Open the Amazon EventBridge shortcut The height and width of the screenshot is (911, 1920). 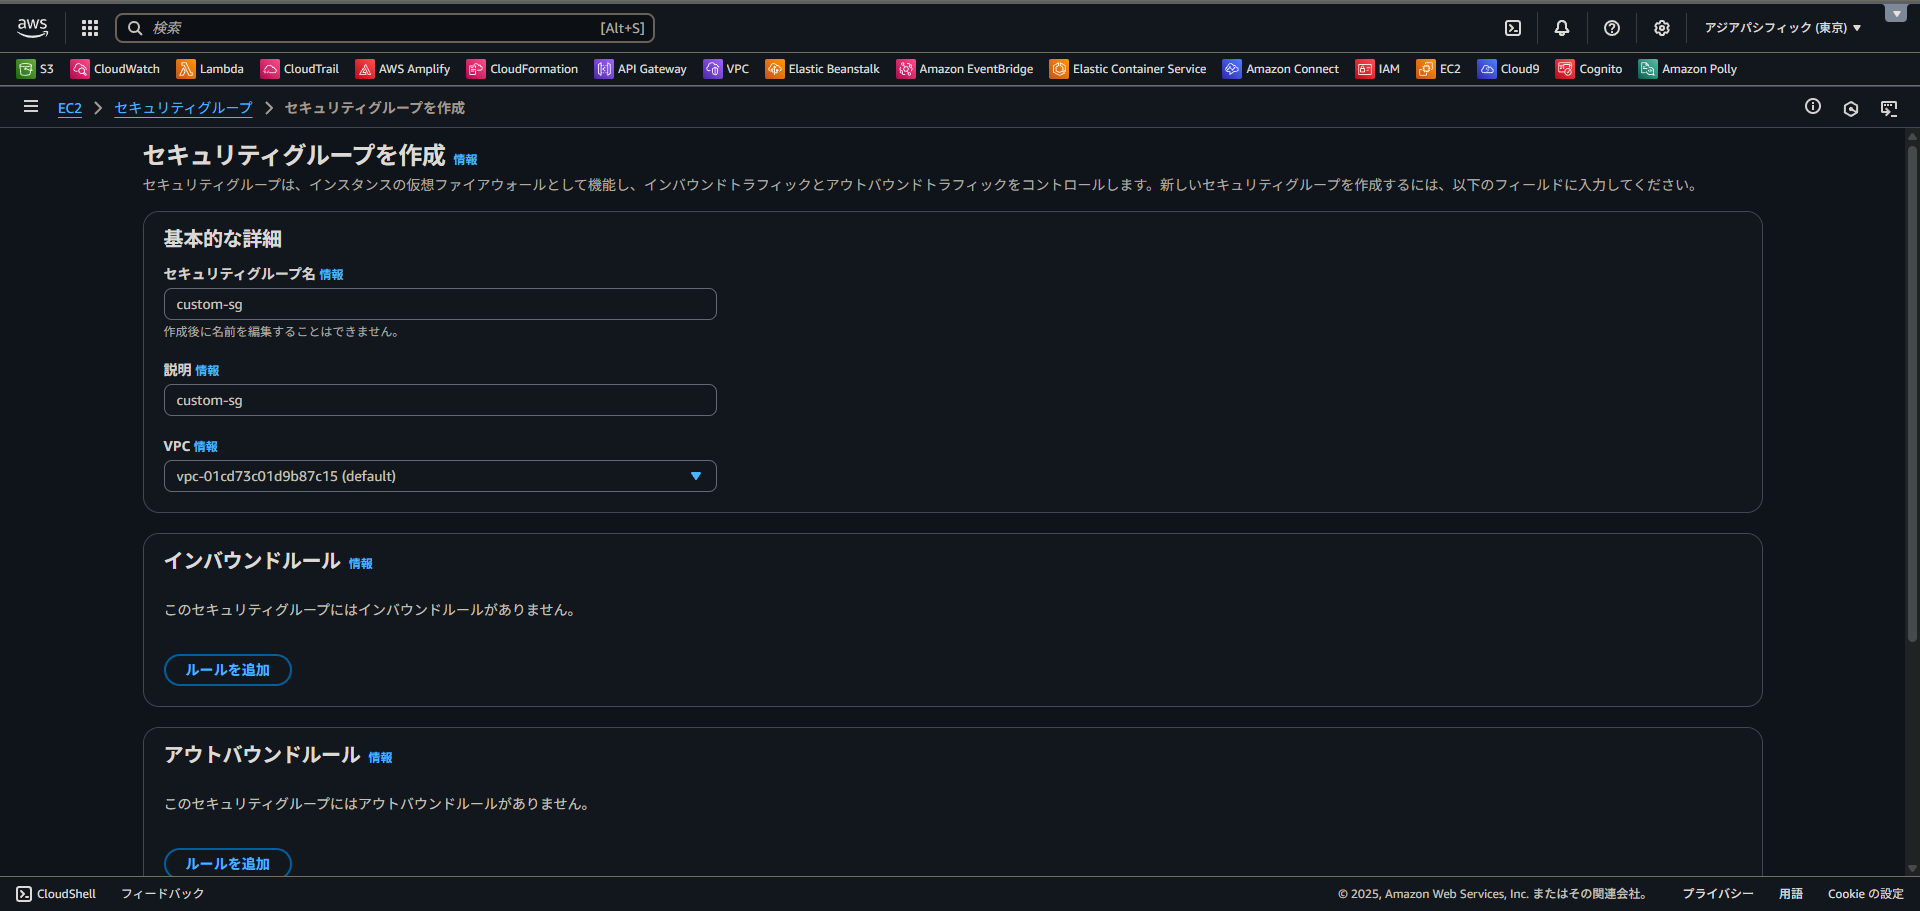[x=965, y=69]
